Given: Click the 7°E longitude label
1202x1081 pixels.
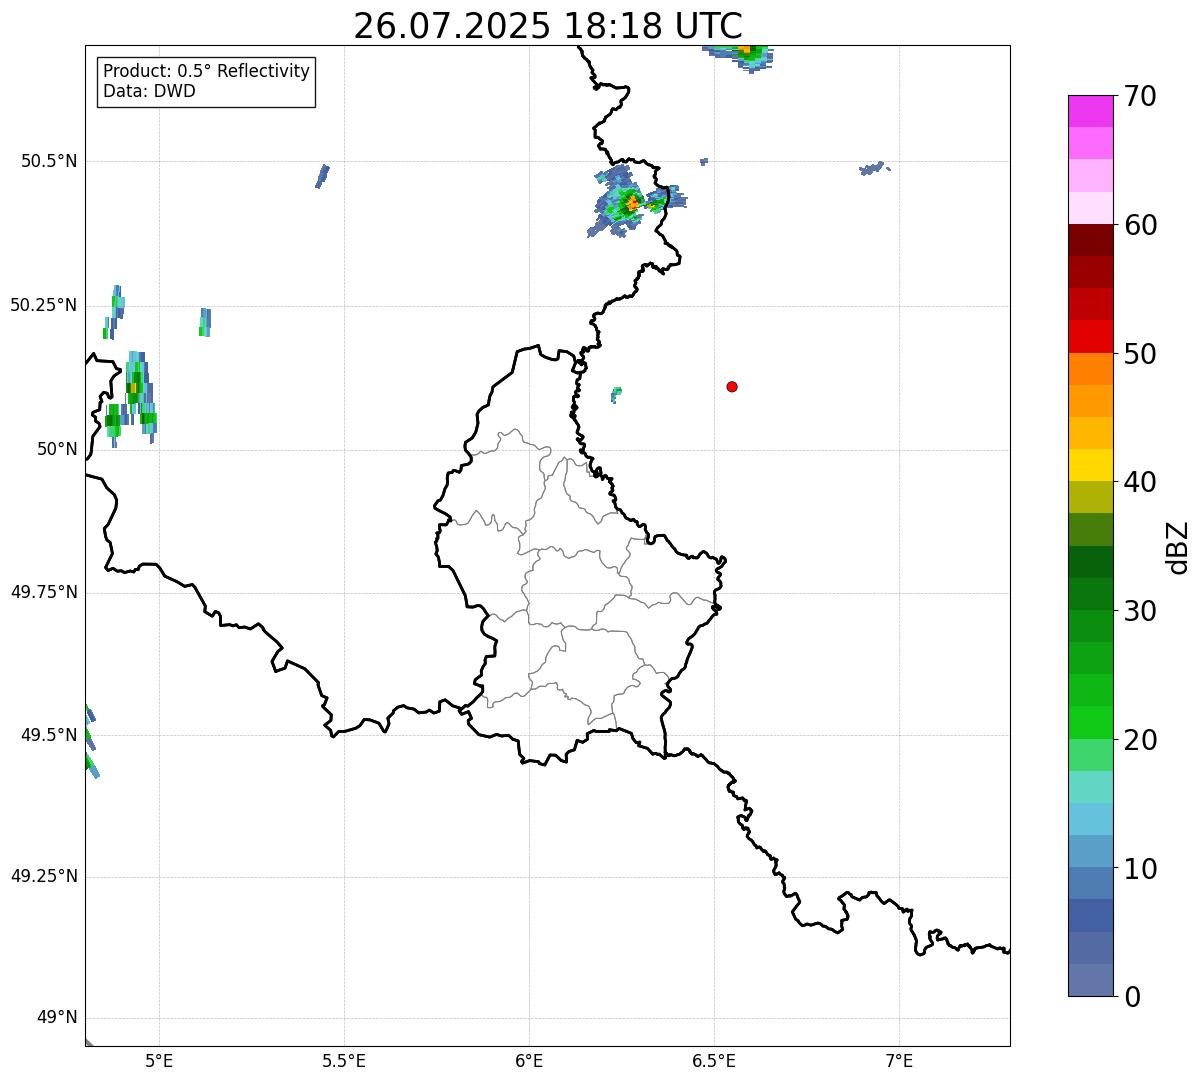Looking at the screenshot, I should coord(899,1060).
